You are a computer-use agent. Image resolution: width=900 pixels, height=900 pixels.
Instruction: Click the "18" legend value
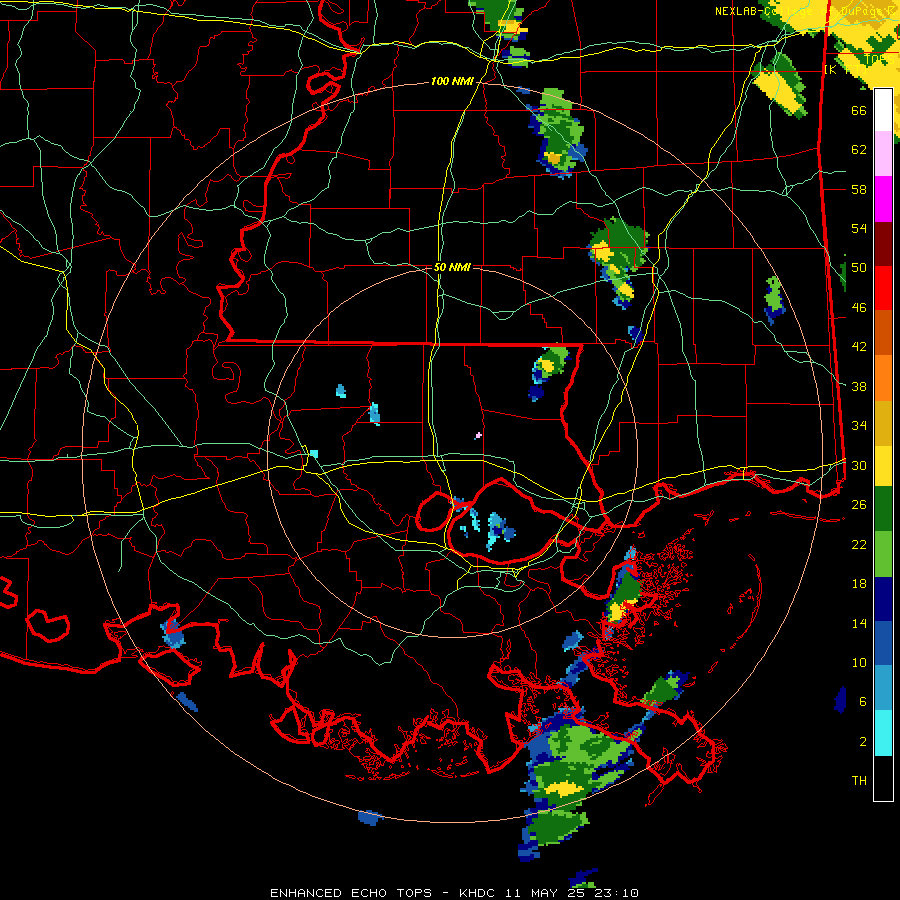coord(859,584)
